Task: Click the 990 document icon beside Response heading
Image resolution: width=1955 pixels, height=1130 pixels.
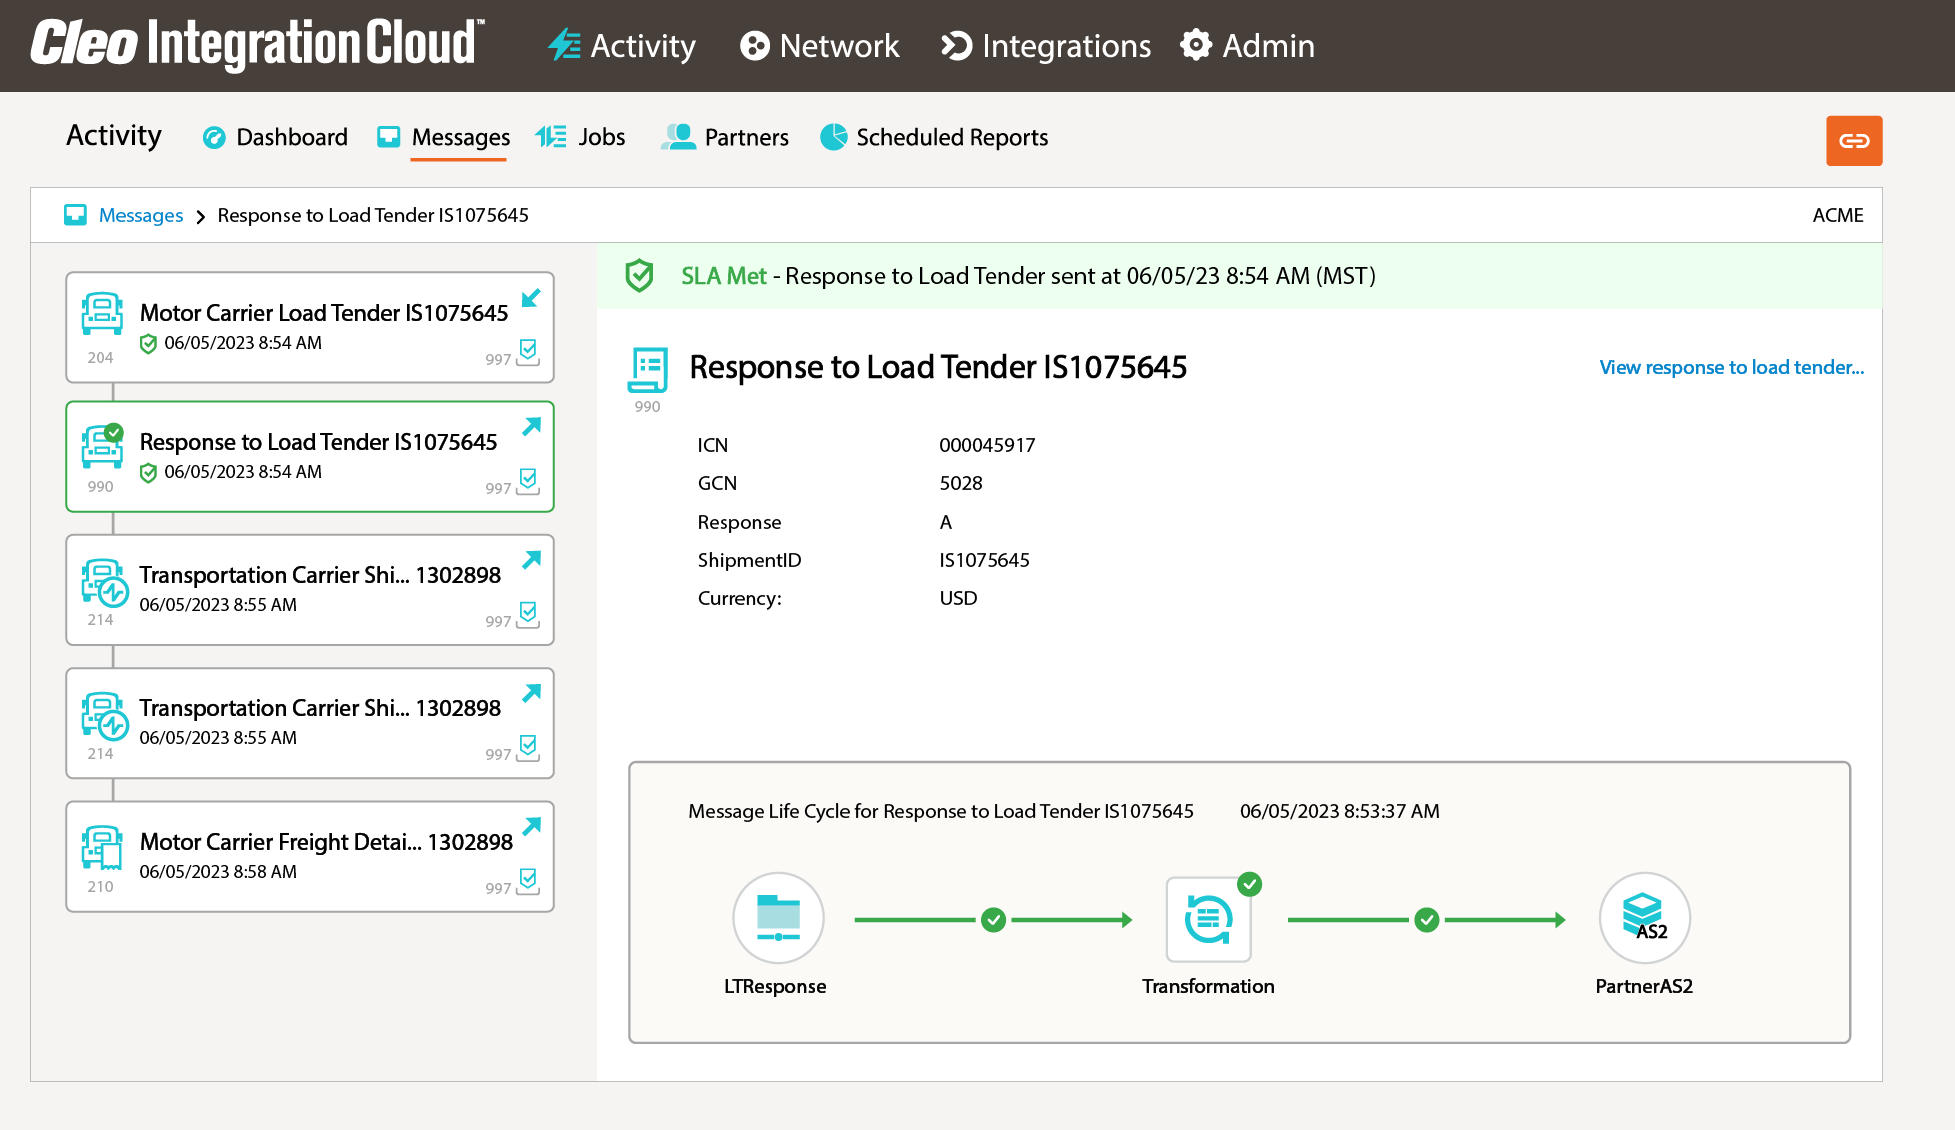Action: point(647,369)
